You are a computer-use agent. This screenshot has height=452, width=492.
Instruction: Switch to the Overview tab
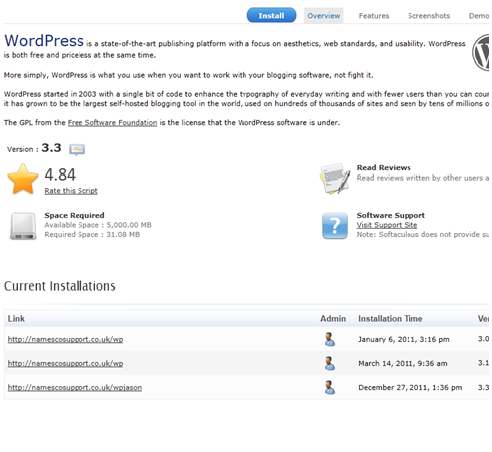(323, 16)
